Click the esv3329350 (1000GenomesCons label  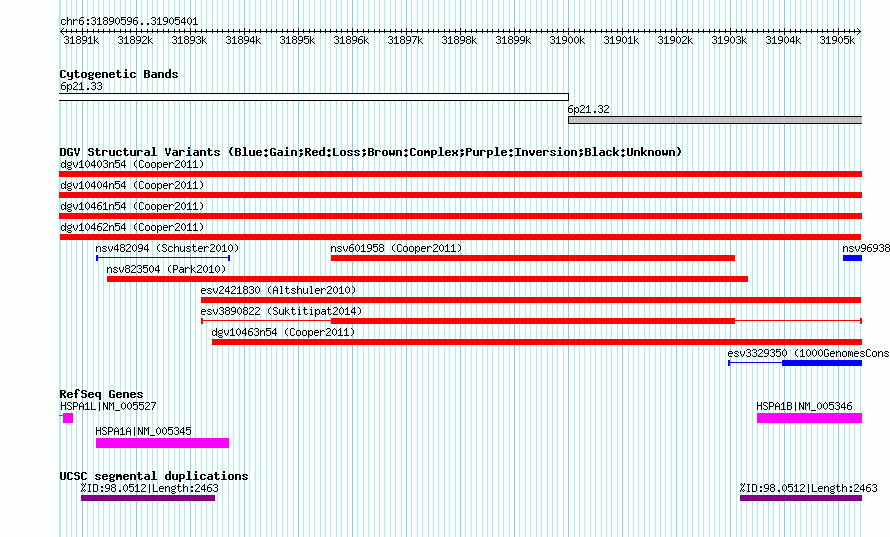click(808, 353)
